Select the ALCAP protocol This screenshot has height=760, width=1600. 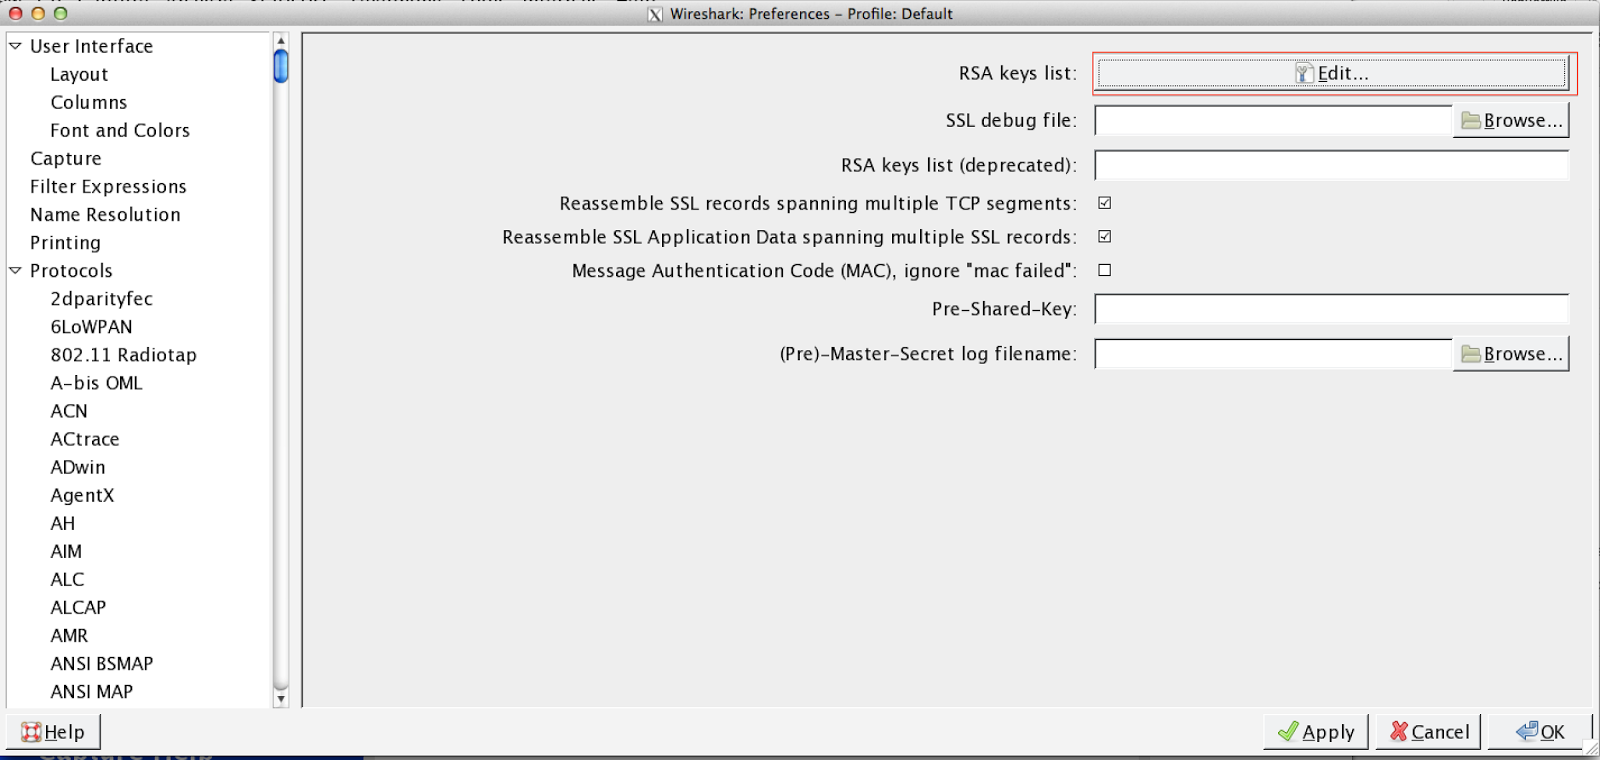click(x=78, y=606)
